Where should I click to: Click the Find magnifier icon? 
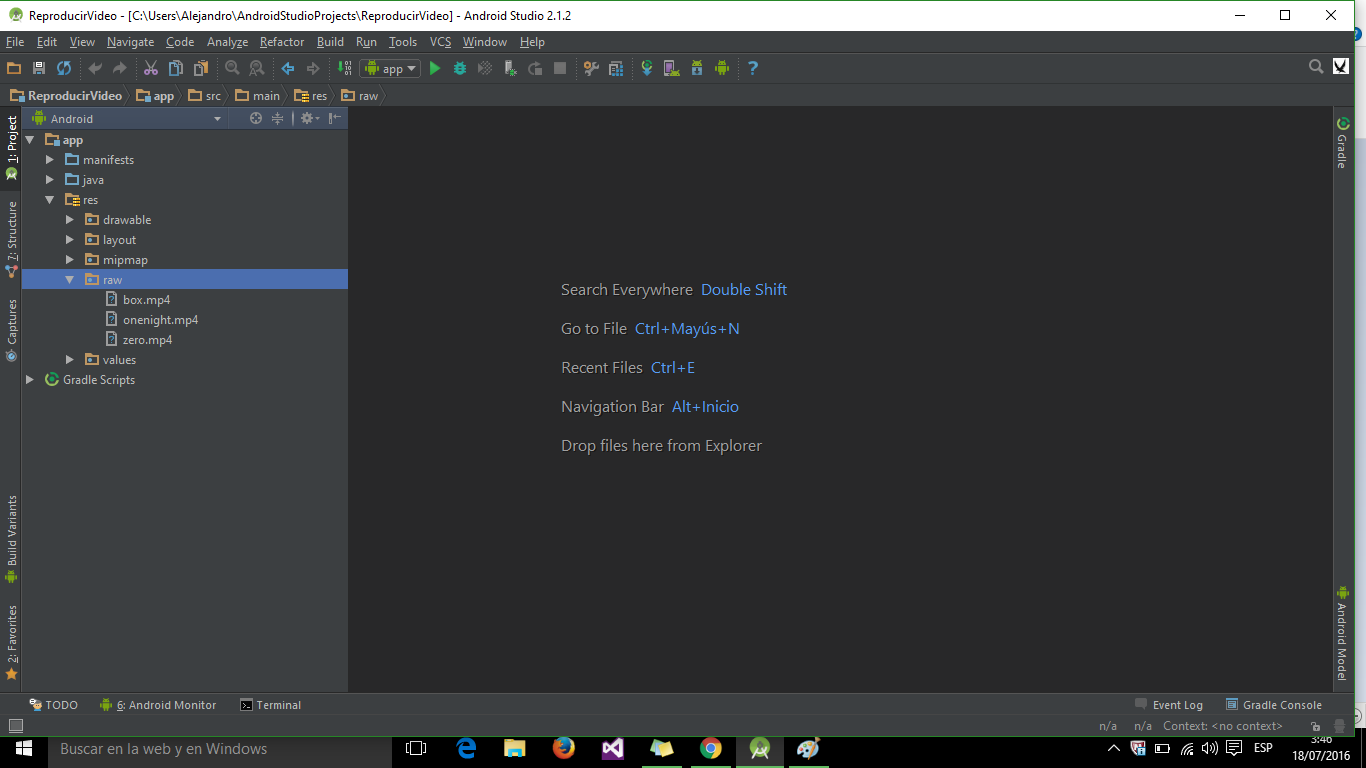[x=232, y=68]
